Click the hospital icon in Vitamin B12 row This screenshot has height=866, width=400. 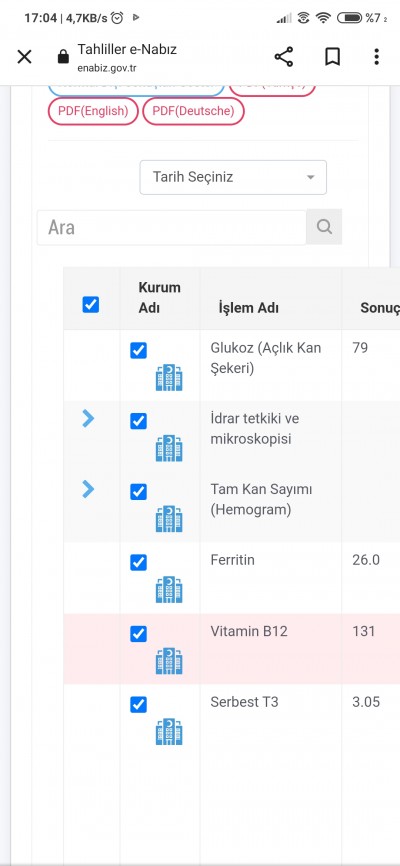pyautogui.click(x=169, y=661)
